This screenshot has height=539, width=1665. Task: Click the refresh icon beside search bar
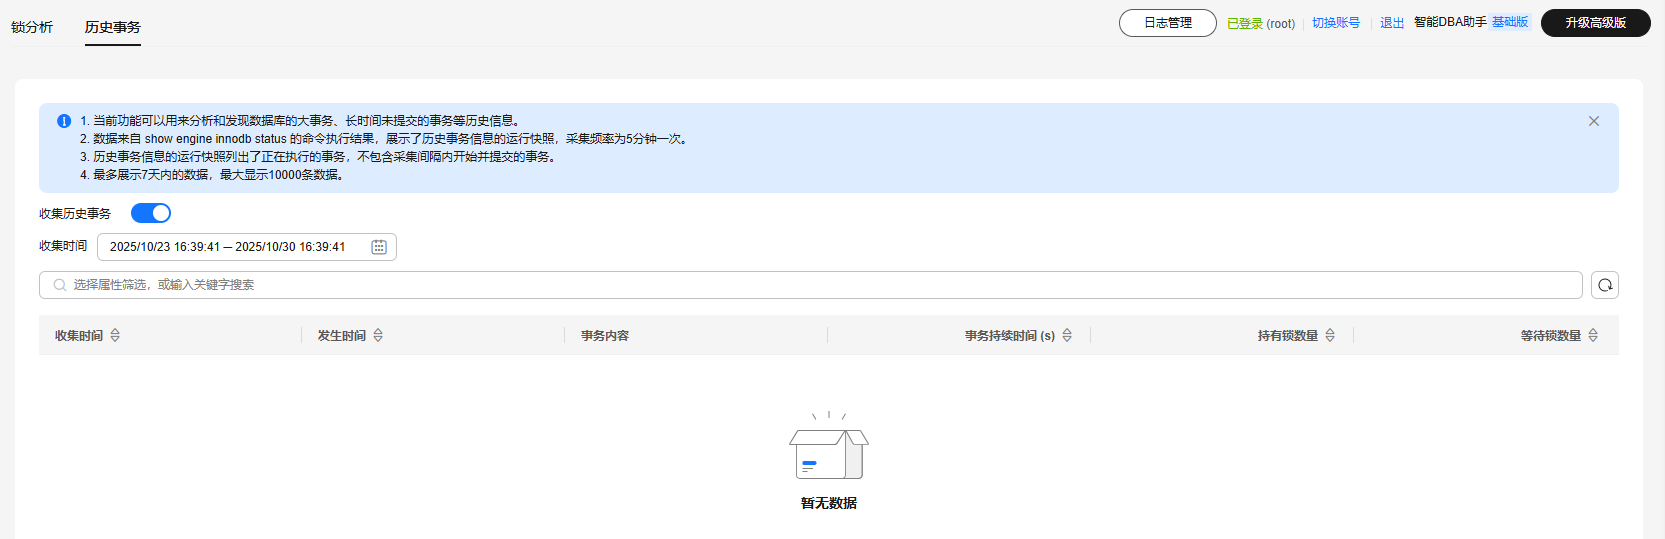click(x=1605, y=285)
